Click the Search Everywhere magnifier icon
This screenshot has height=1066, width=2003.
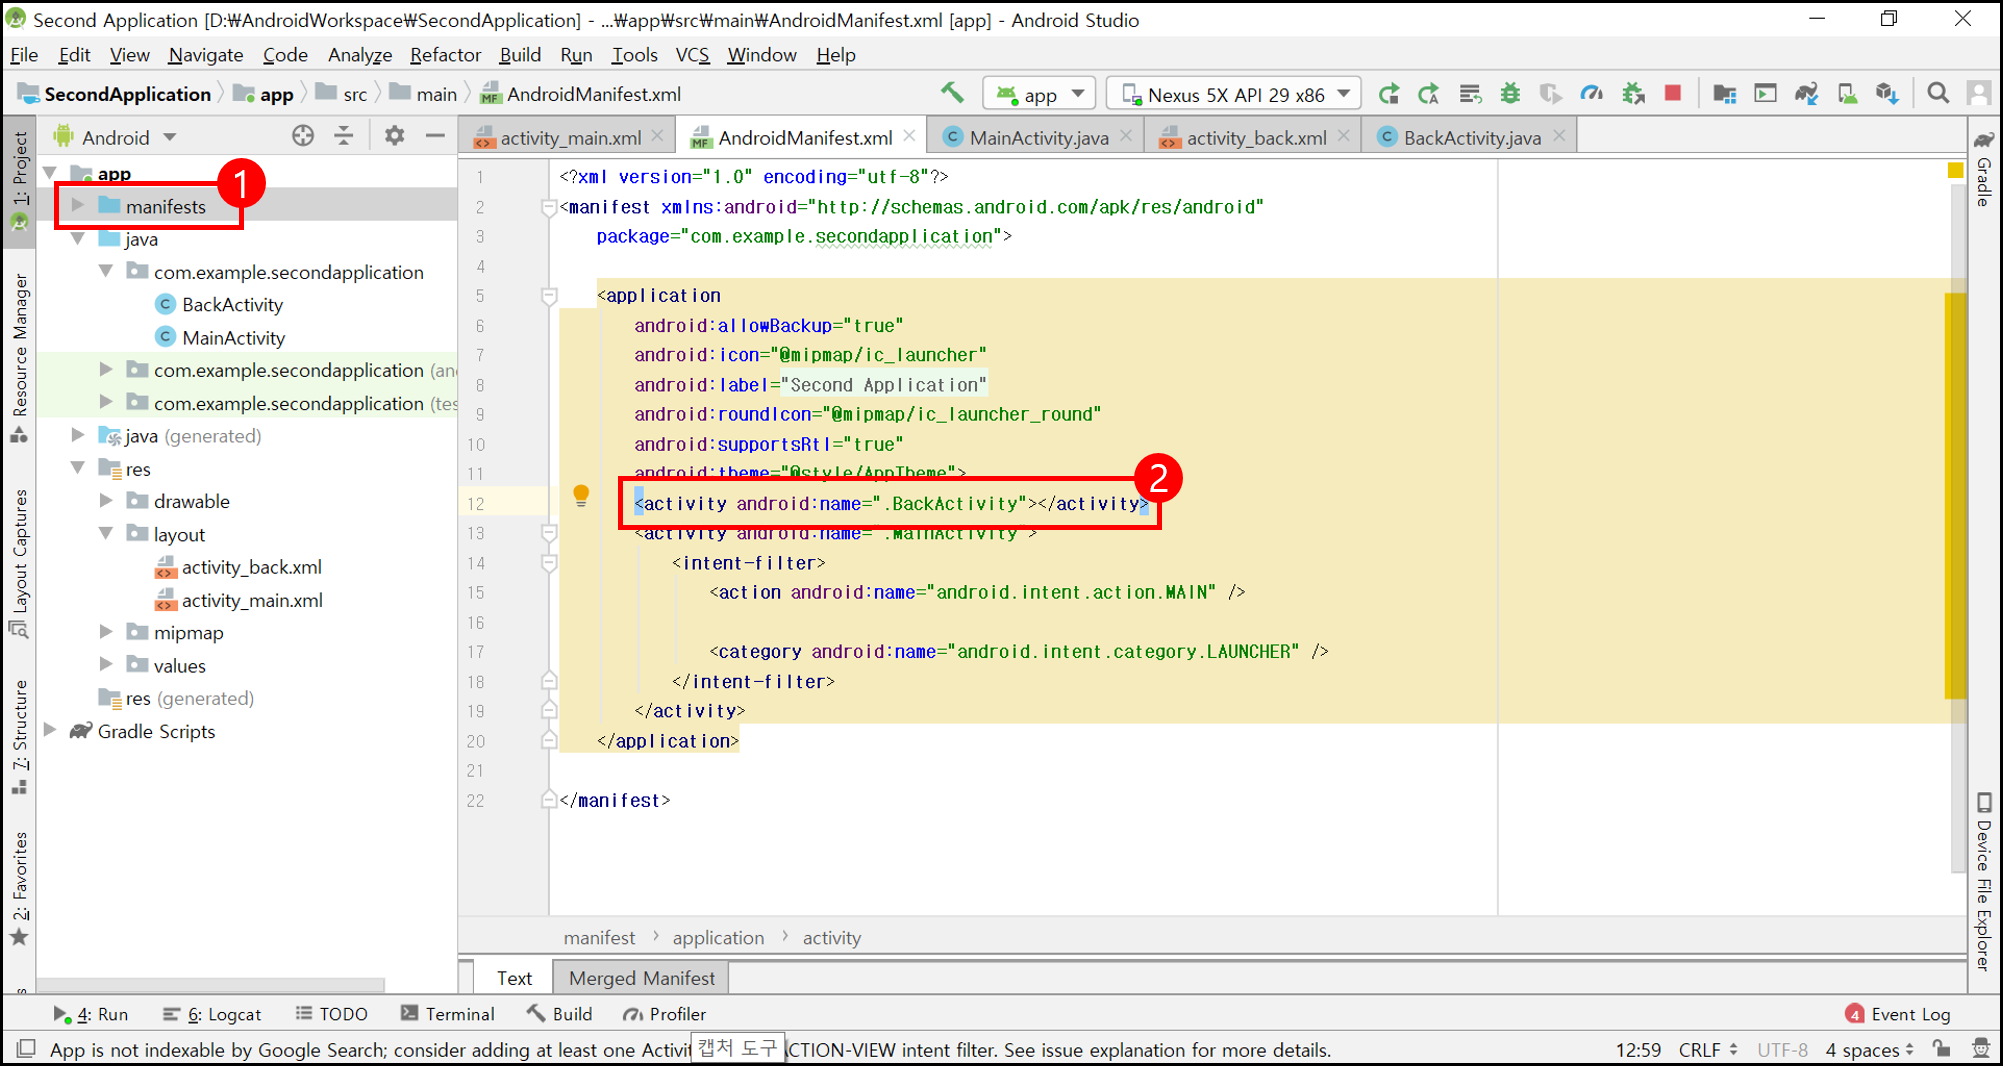1938,94
